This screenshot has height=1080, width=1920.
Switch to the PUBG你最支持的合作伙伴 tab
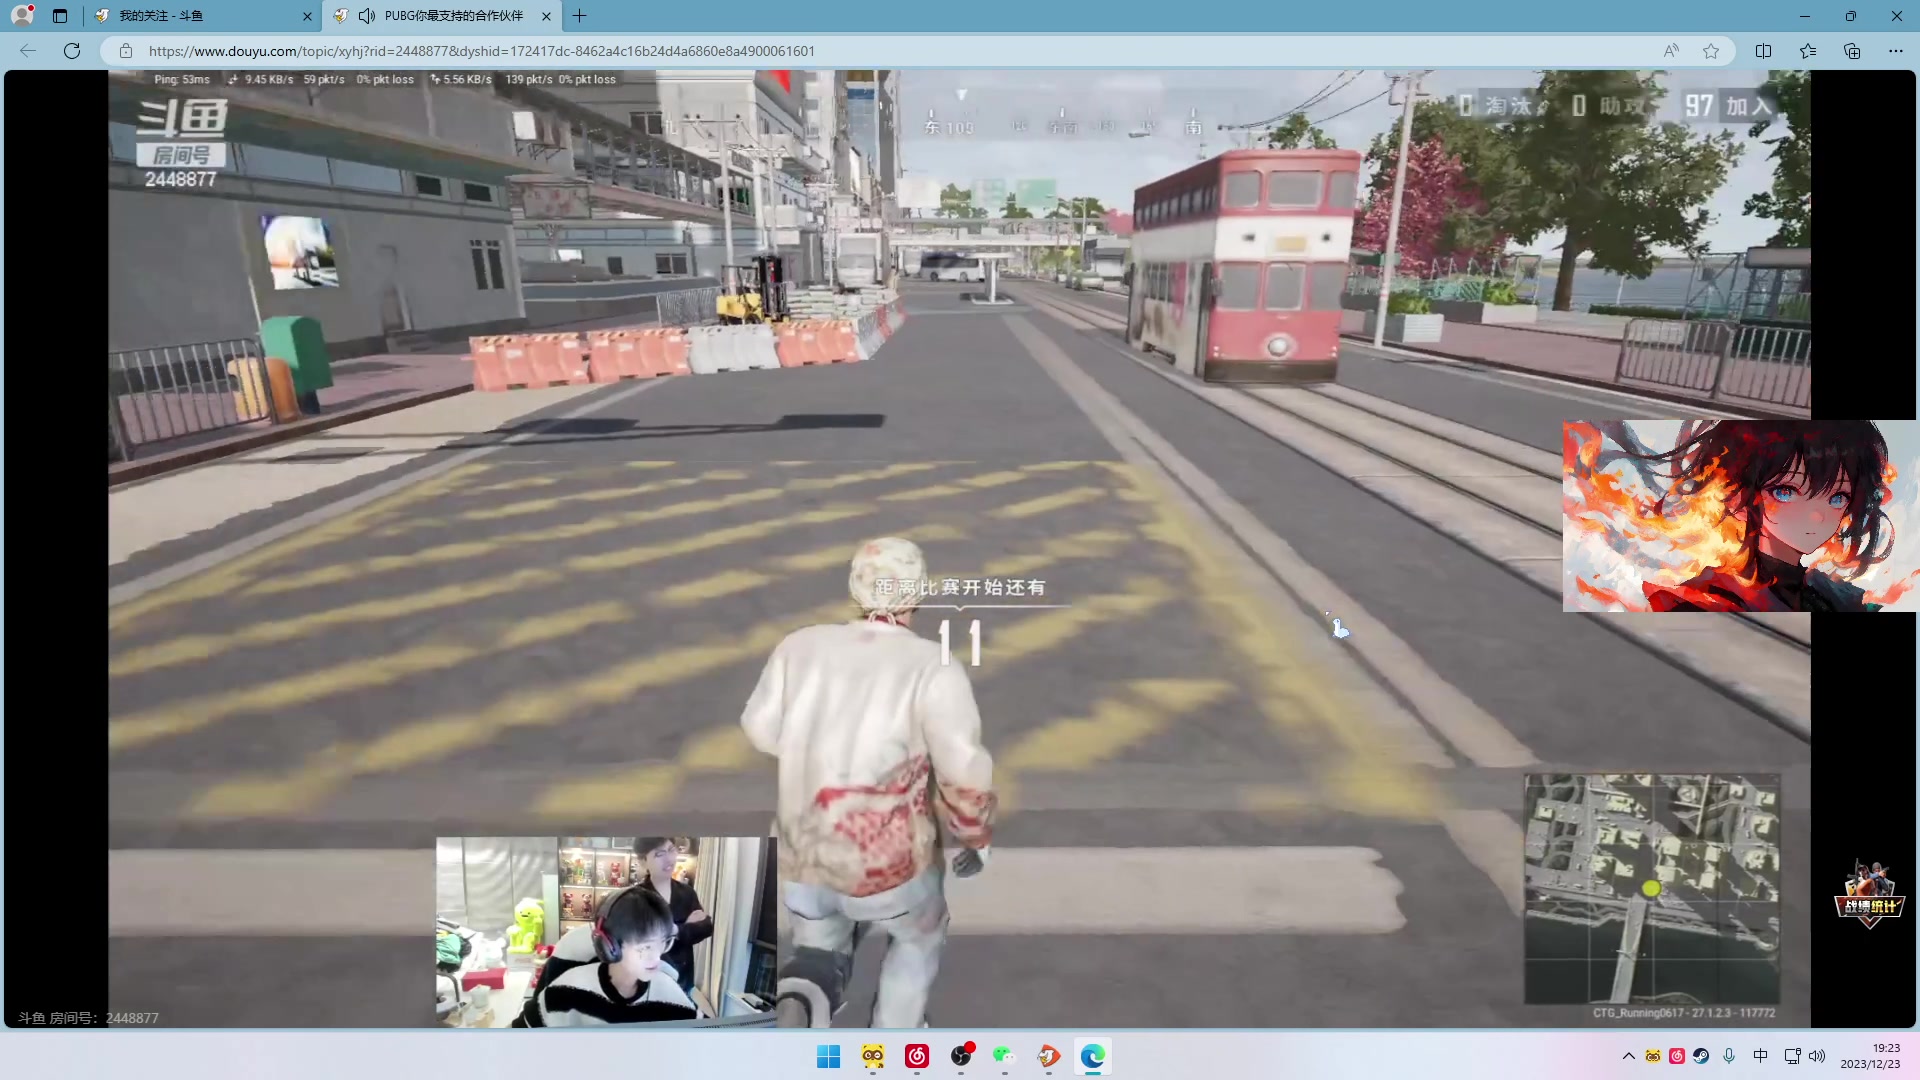[442, 16]
